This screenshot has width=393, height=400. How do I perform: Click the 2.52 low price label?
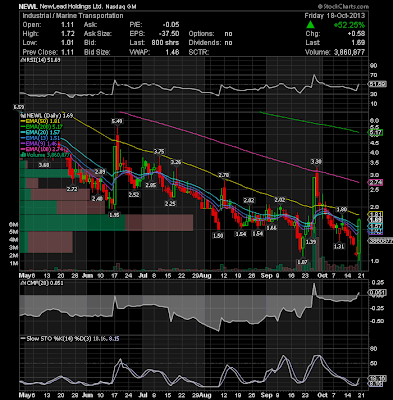[134, 195]
